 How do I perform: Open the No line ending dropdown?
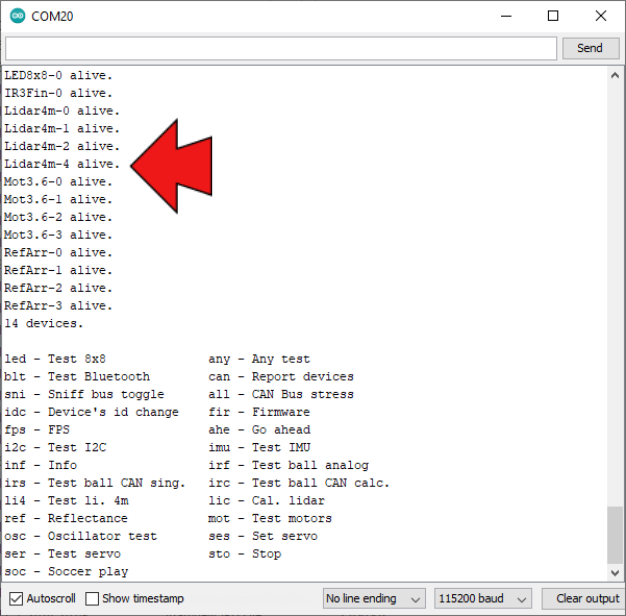374,598
